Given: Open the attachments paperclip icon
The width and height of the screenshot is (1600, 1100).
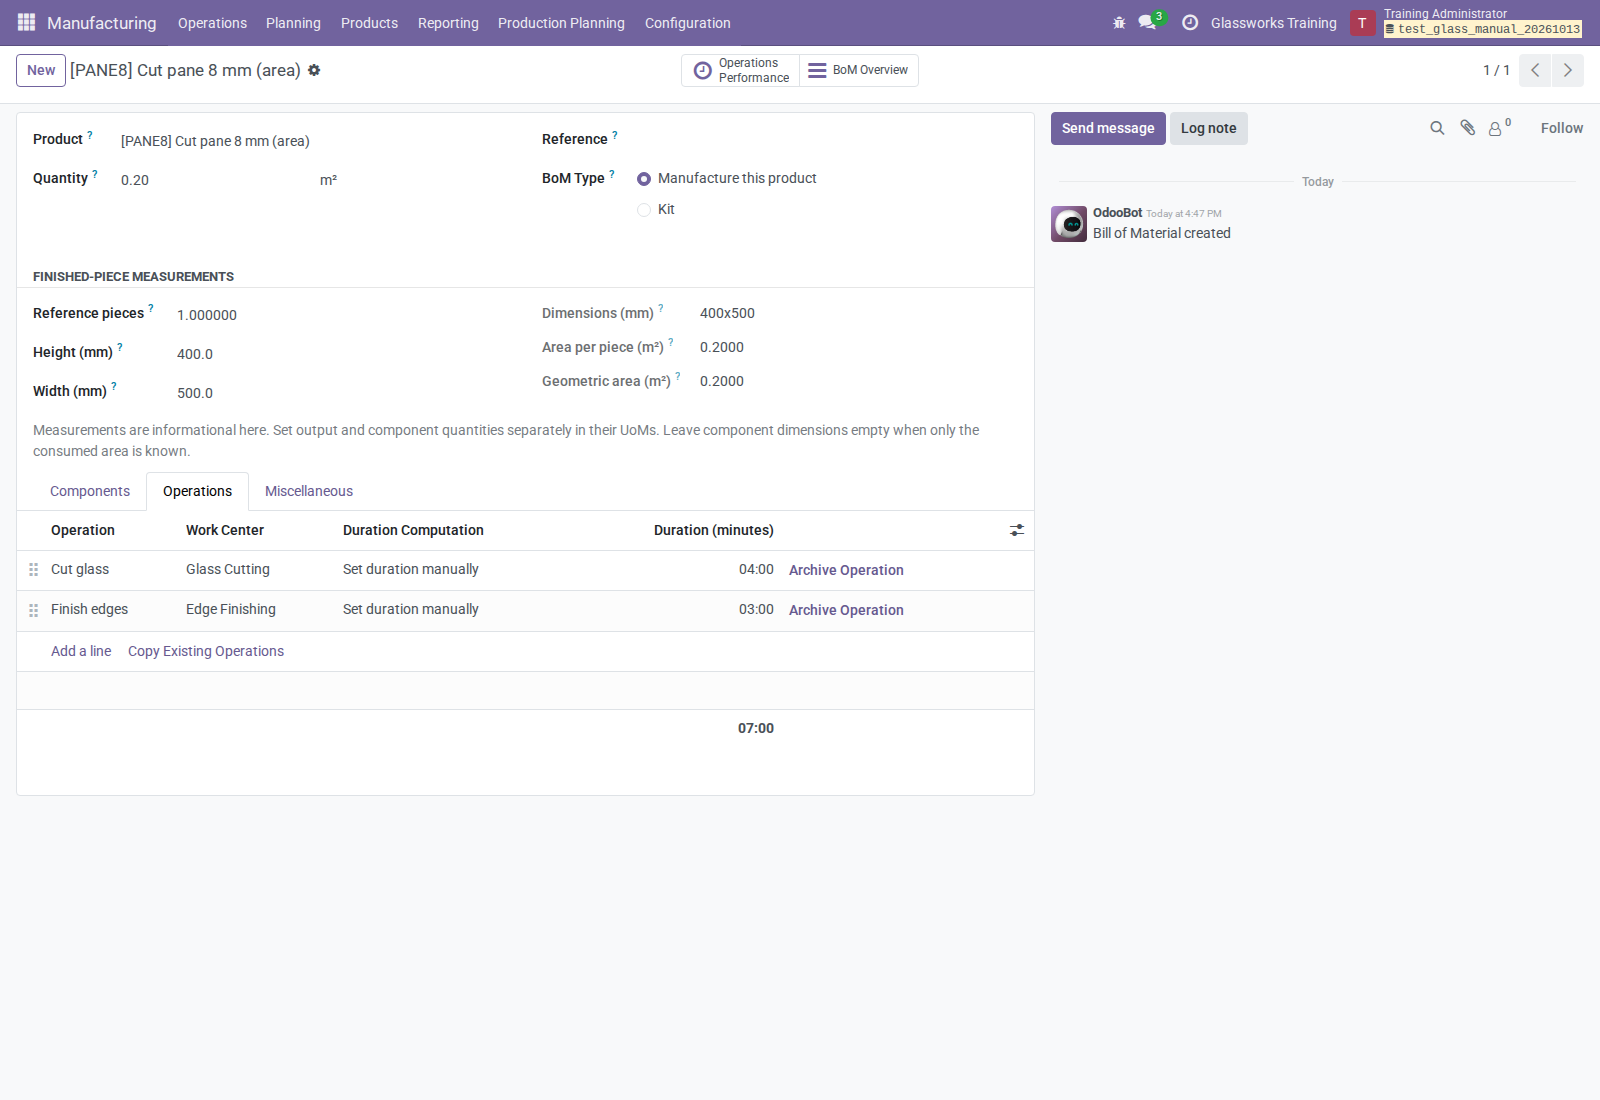Looking at the screenshot, I should (x=1467, y=128).
